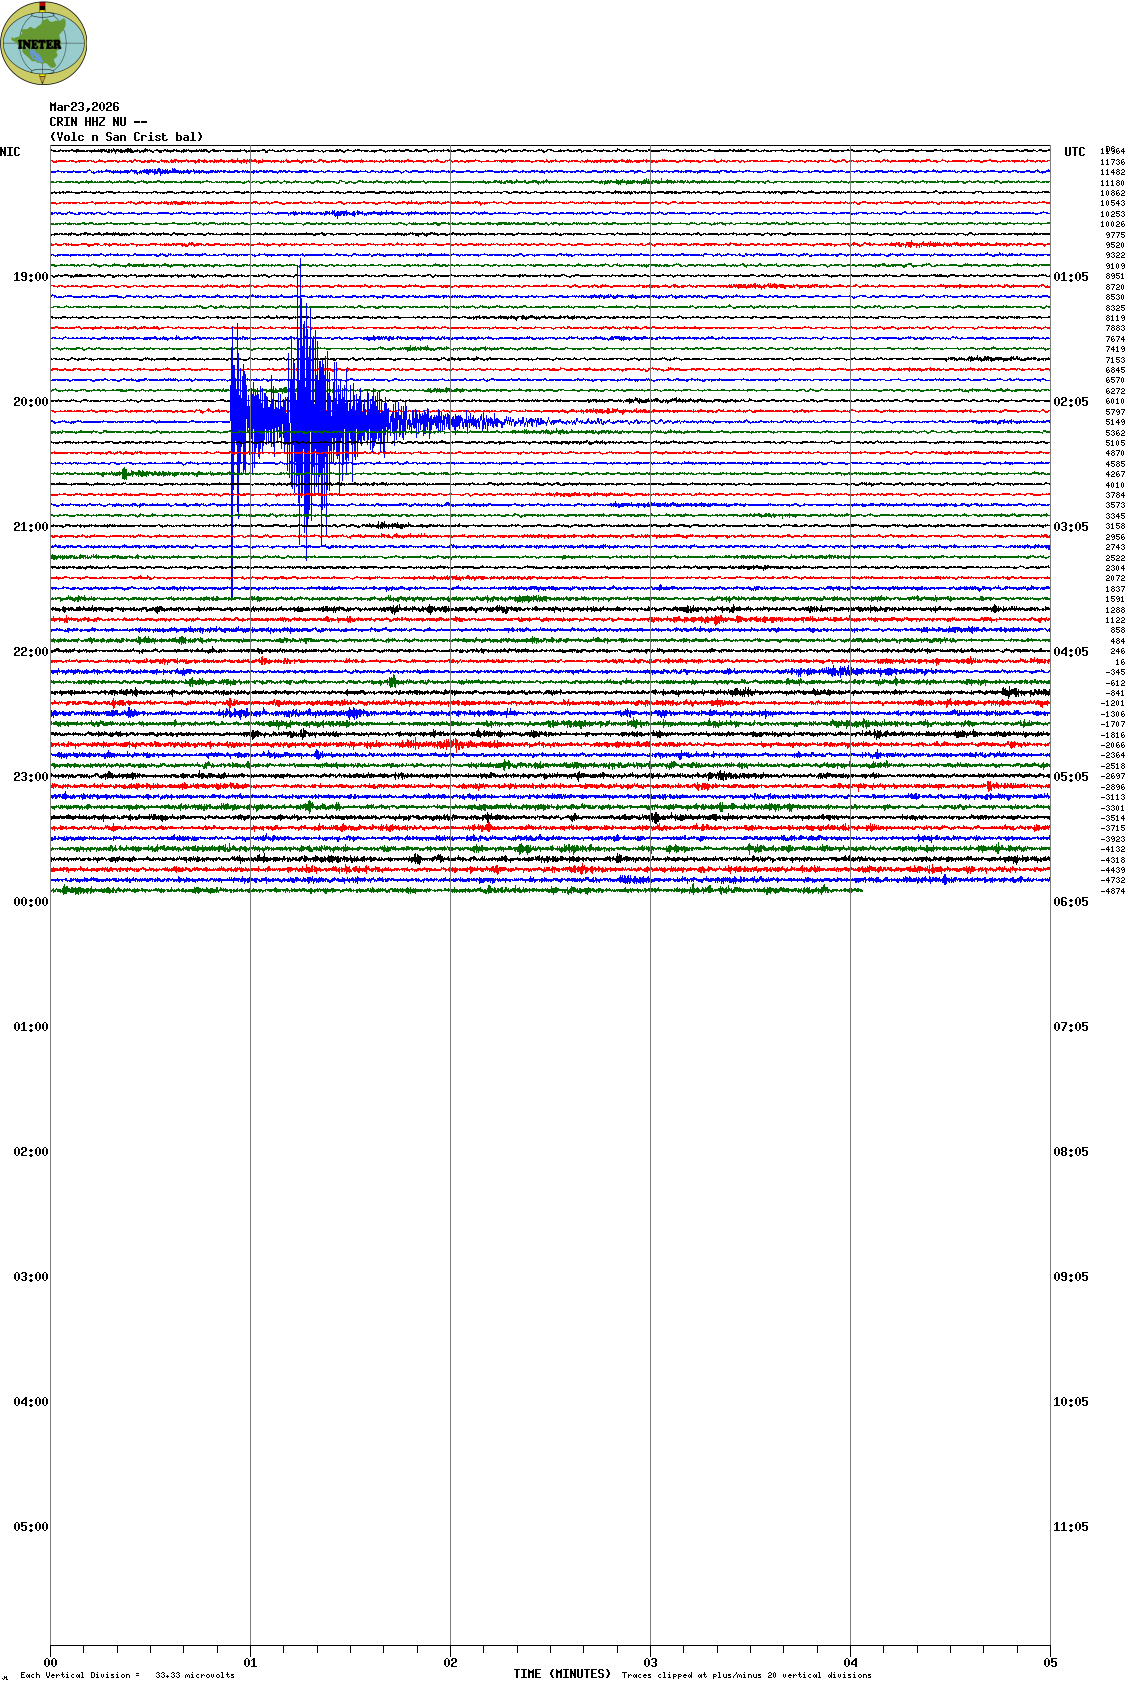The image size is (1130, 1689).
Task: Click the UTC timezone label
Action: click(1074, 152)
